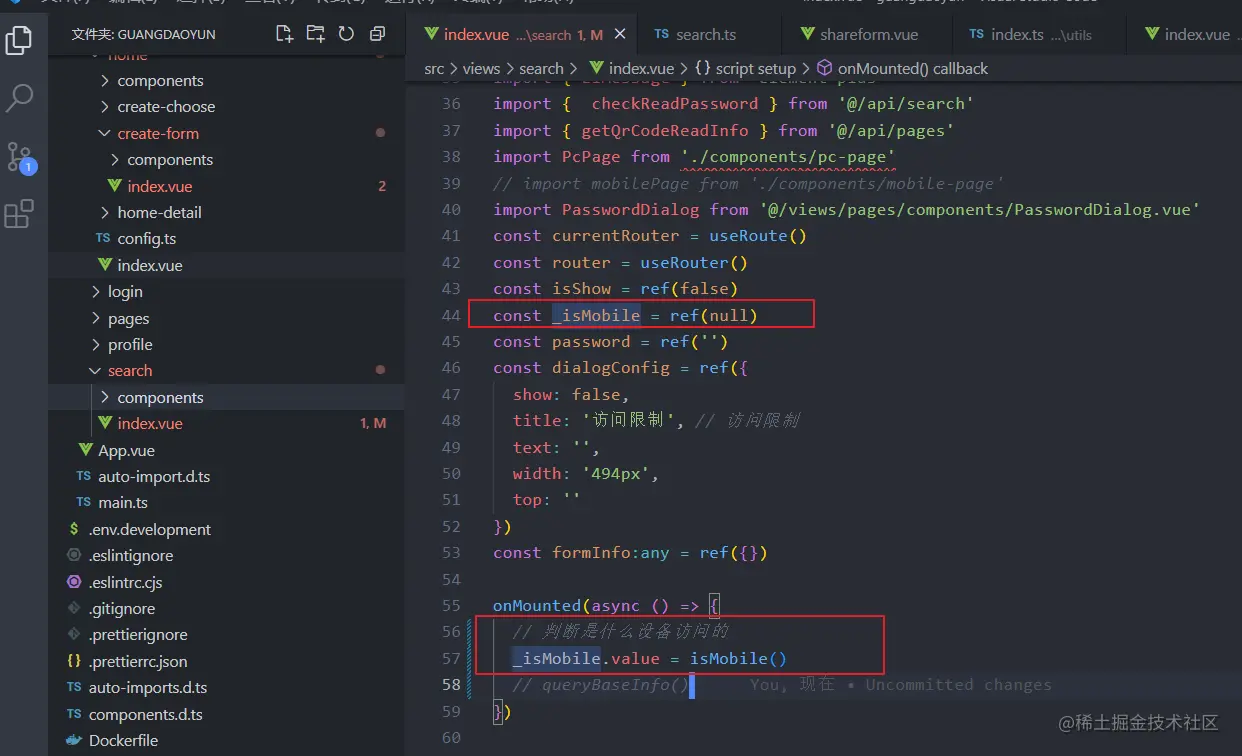Image resolution: width=1242 pixels, height=756 pixels.
Task: Collapse the create-form folder
Action: [158, 133]
